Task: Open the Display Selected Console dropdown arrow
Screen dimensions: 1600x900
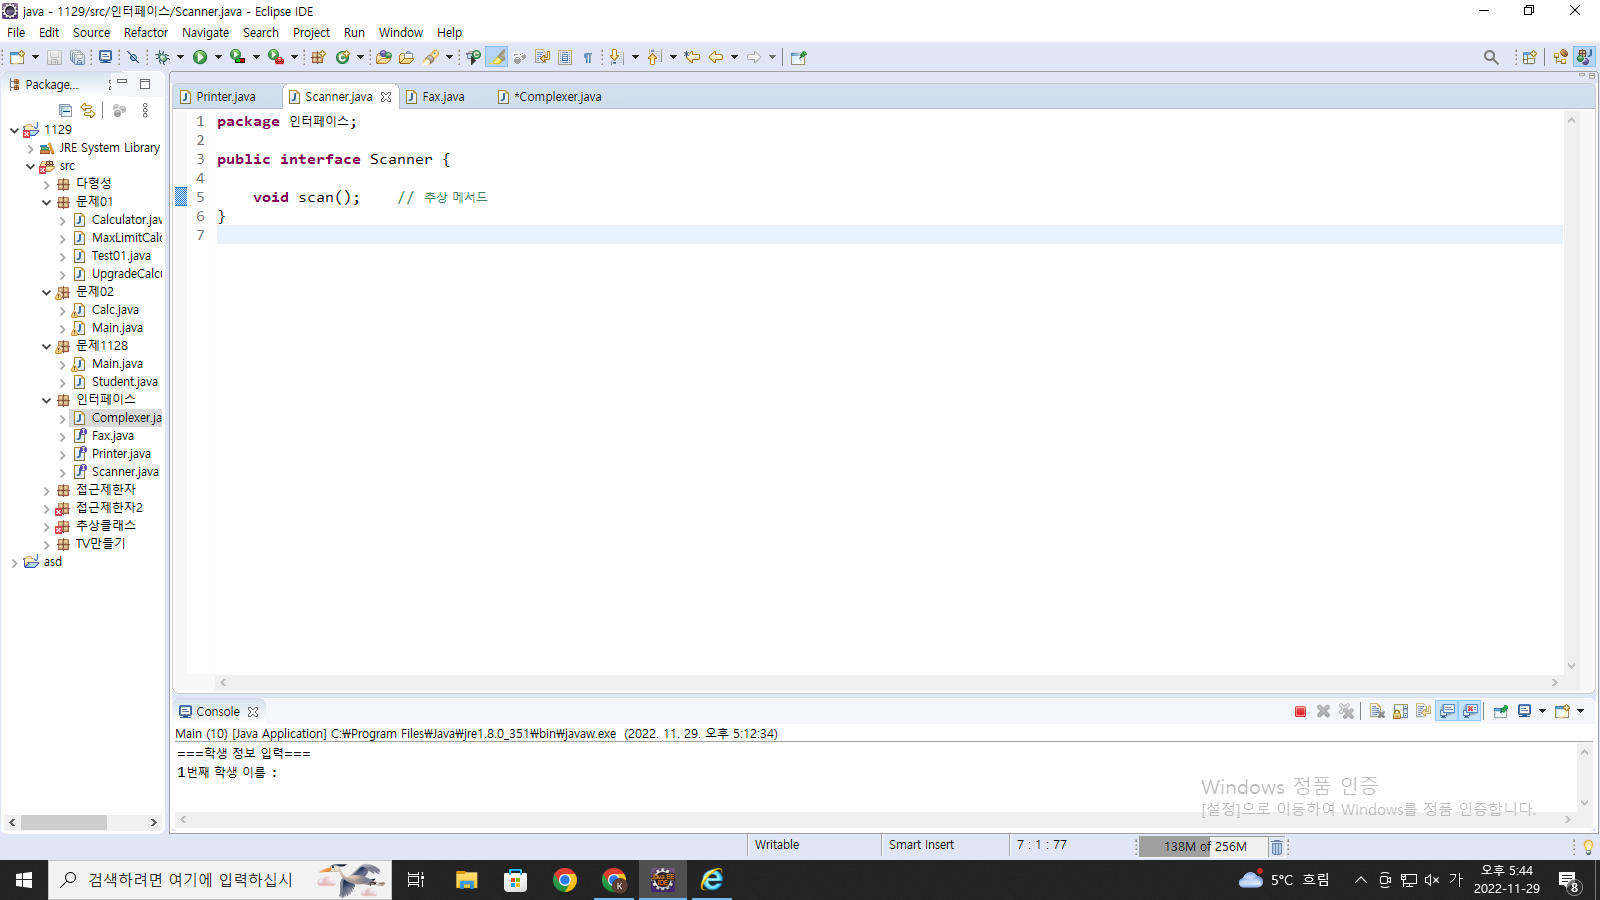Action: point(1542,711)
